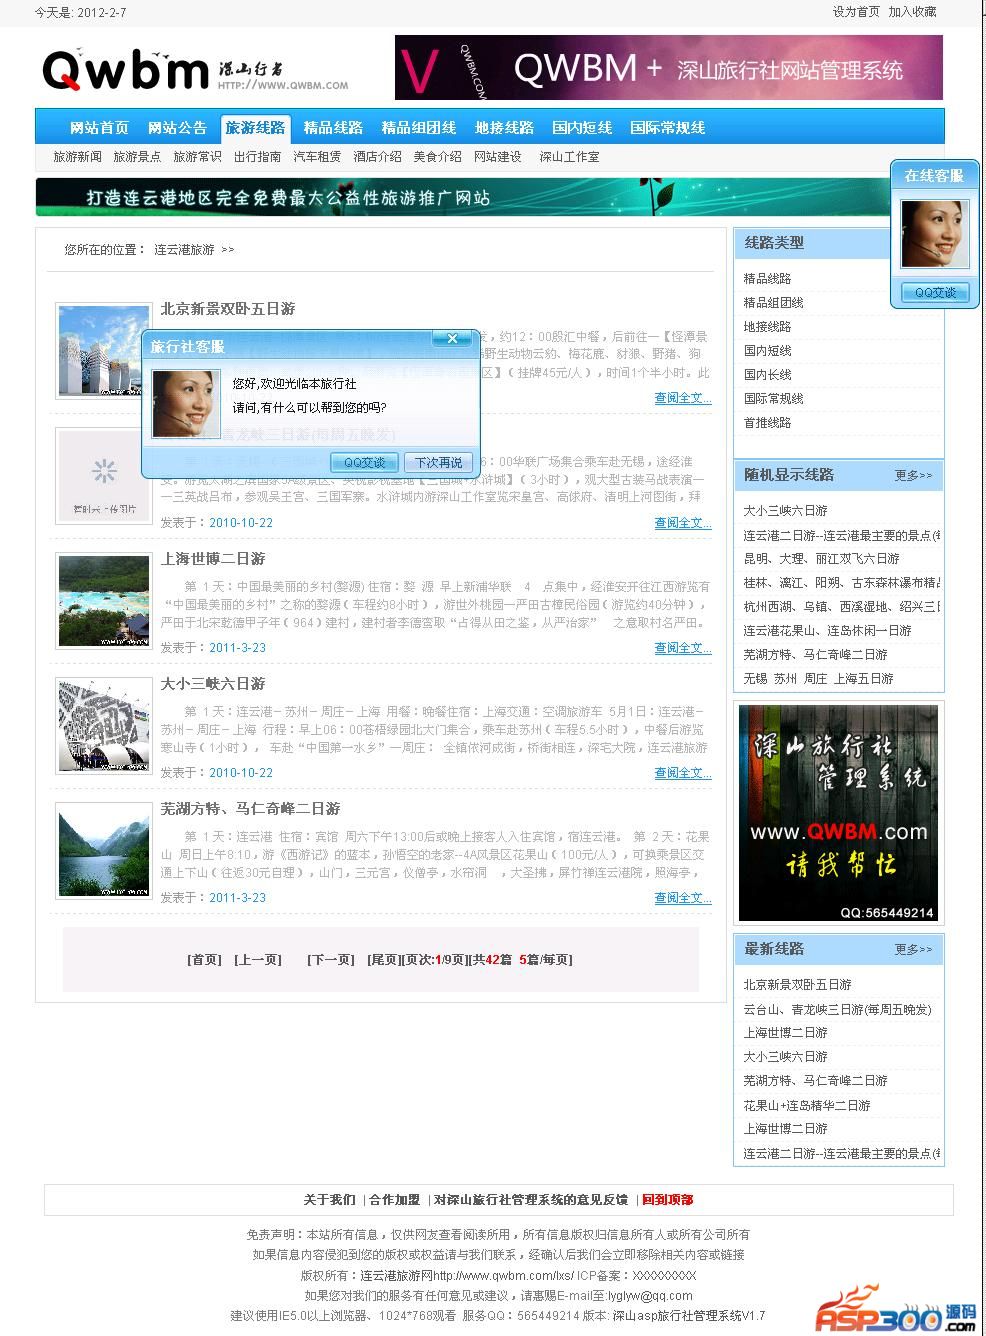Screen dimensions: 986x1336
Task: Open 云台山、青龙峡三日游 in 最新线路
Action: click(837, 1010)
